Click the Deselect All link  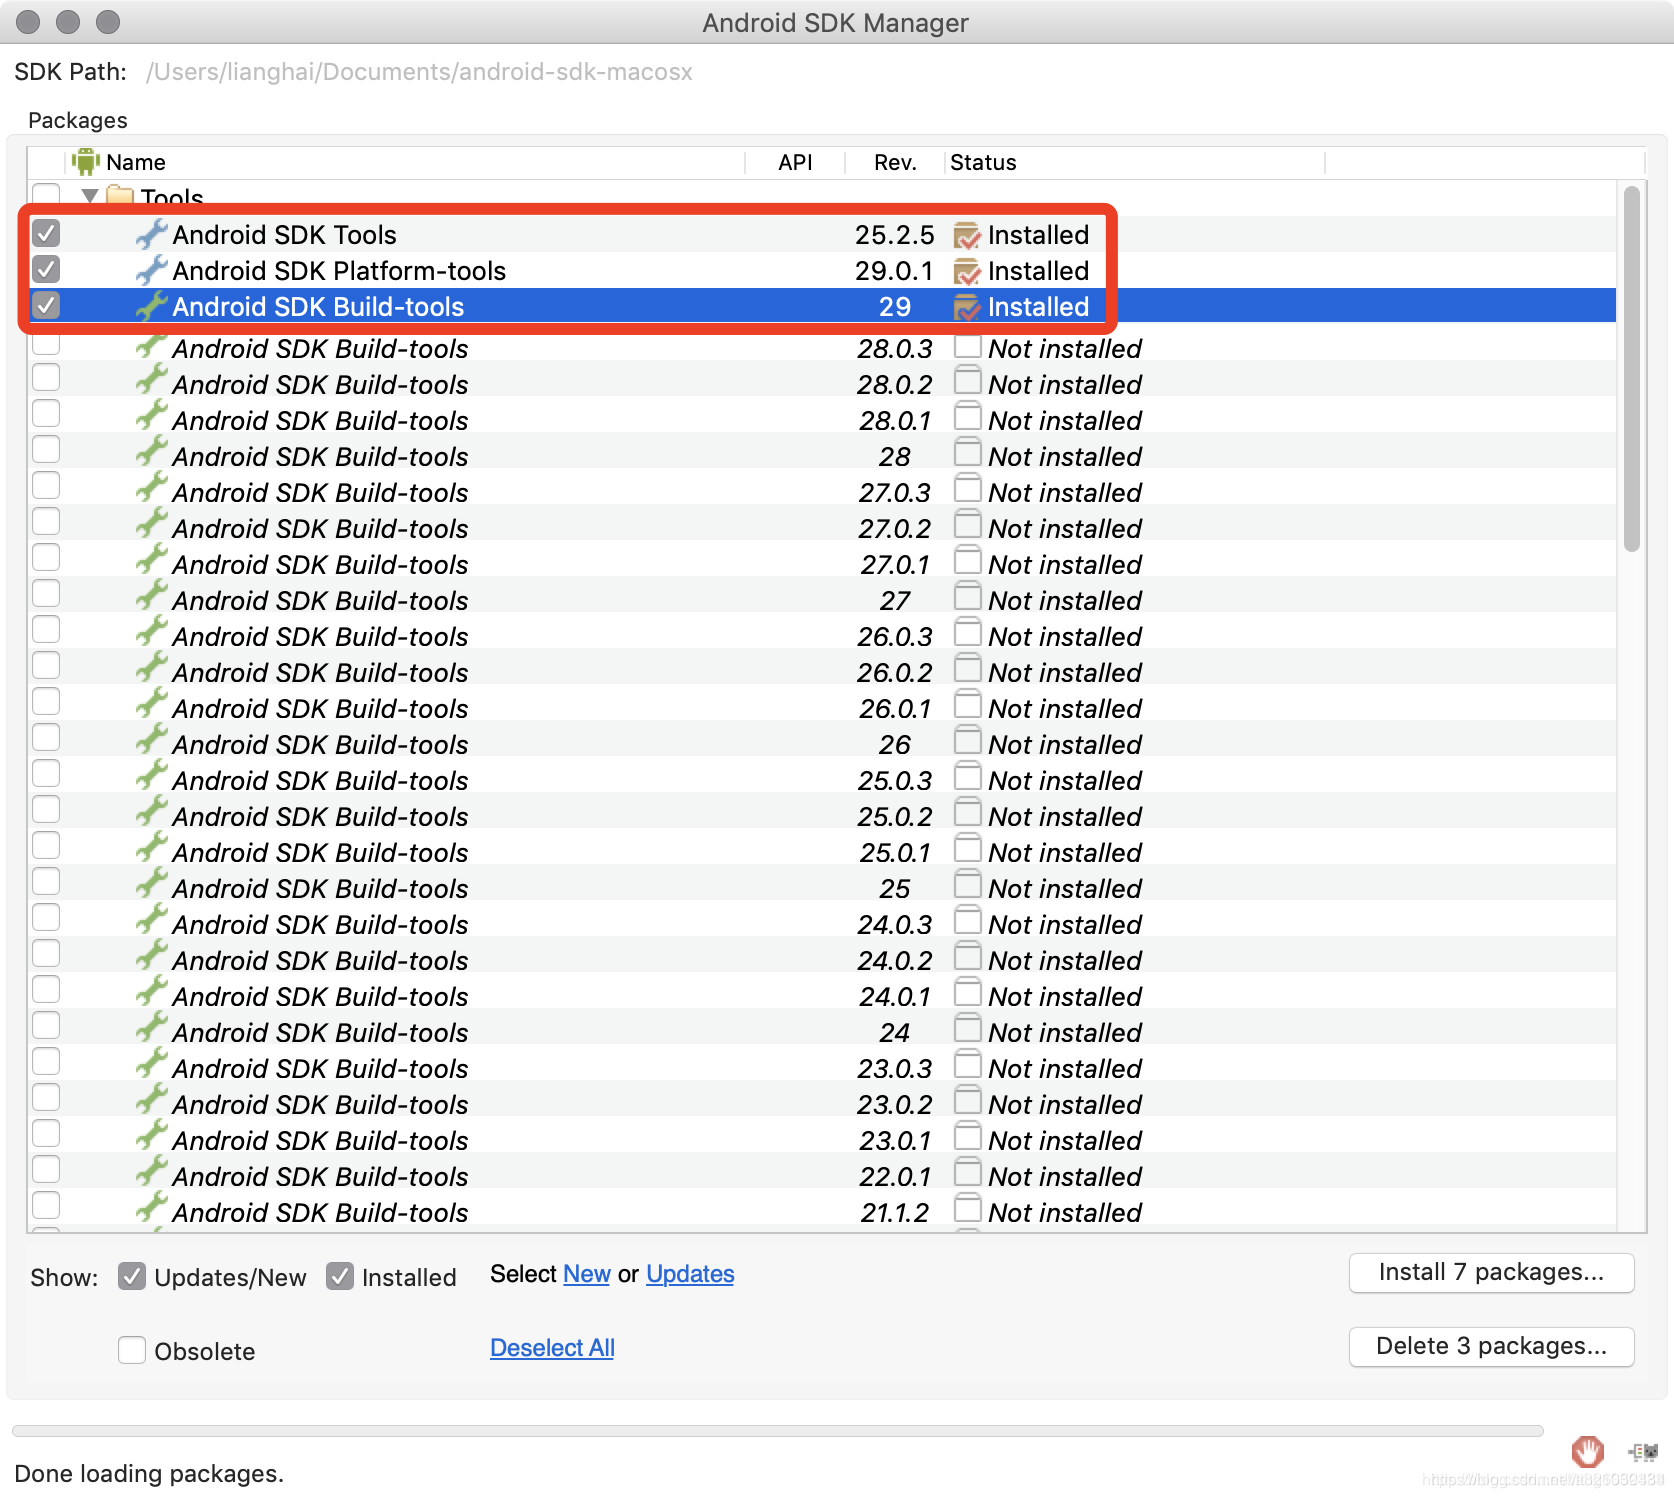[x=551, y=1347]
